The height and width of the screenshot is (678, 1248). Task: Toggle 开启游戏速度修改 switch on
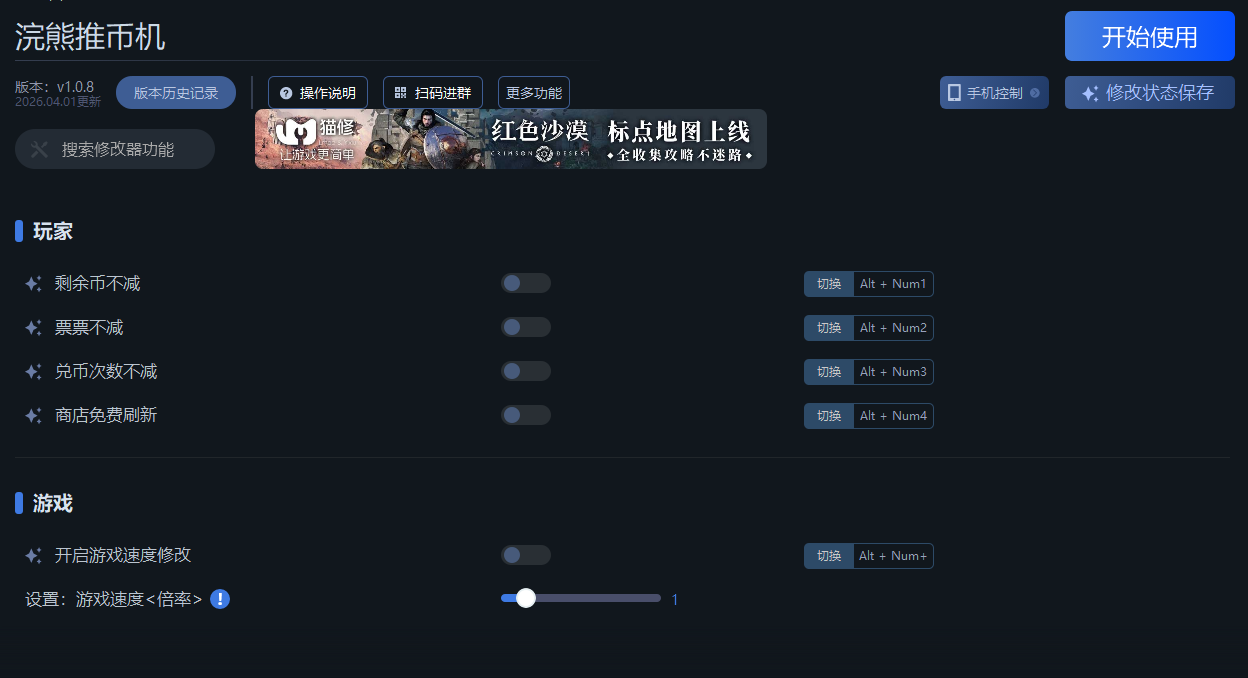point(525,556)
